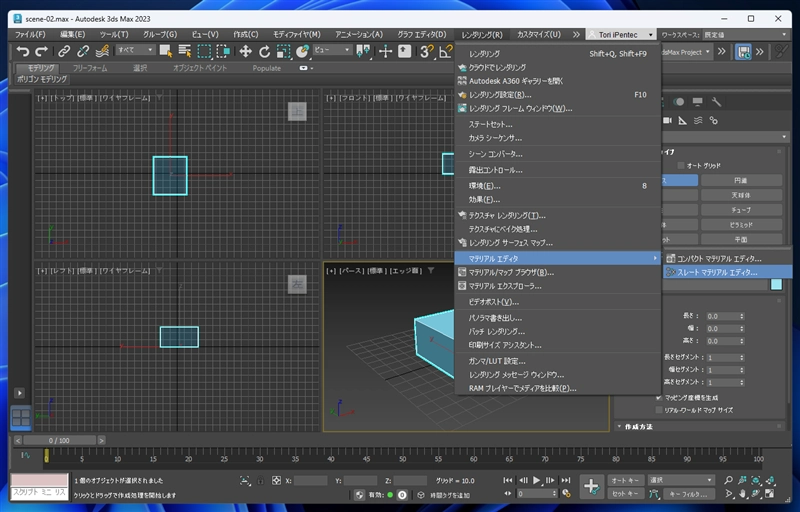
Task: Activate Select and Scale tool
Action: point(283,51)
